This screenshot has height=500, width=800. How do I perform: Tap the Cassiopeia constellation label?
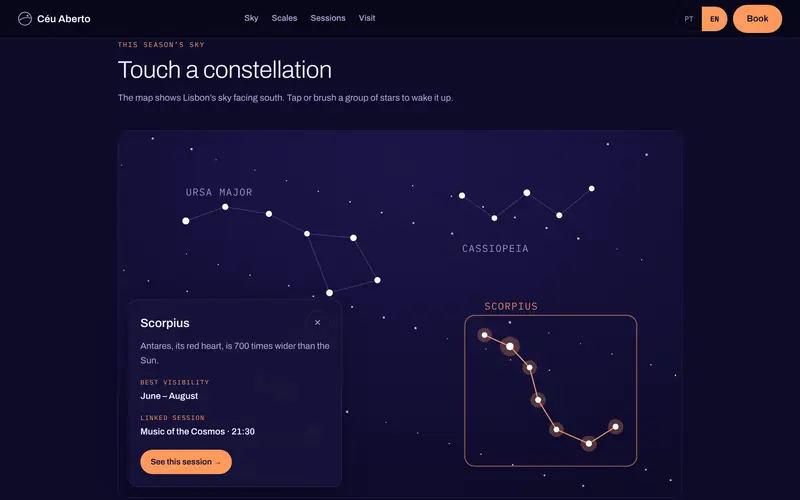click(495, 248)
